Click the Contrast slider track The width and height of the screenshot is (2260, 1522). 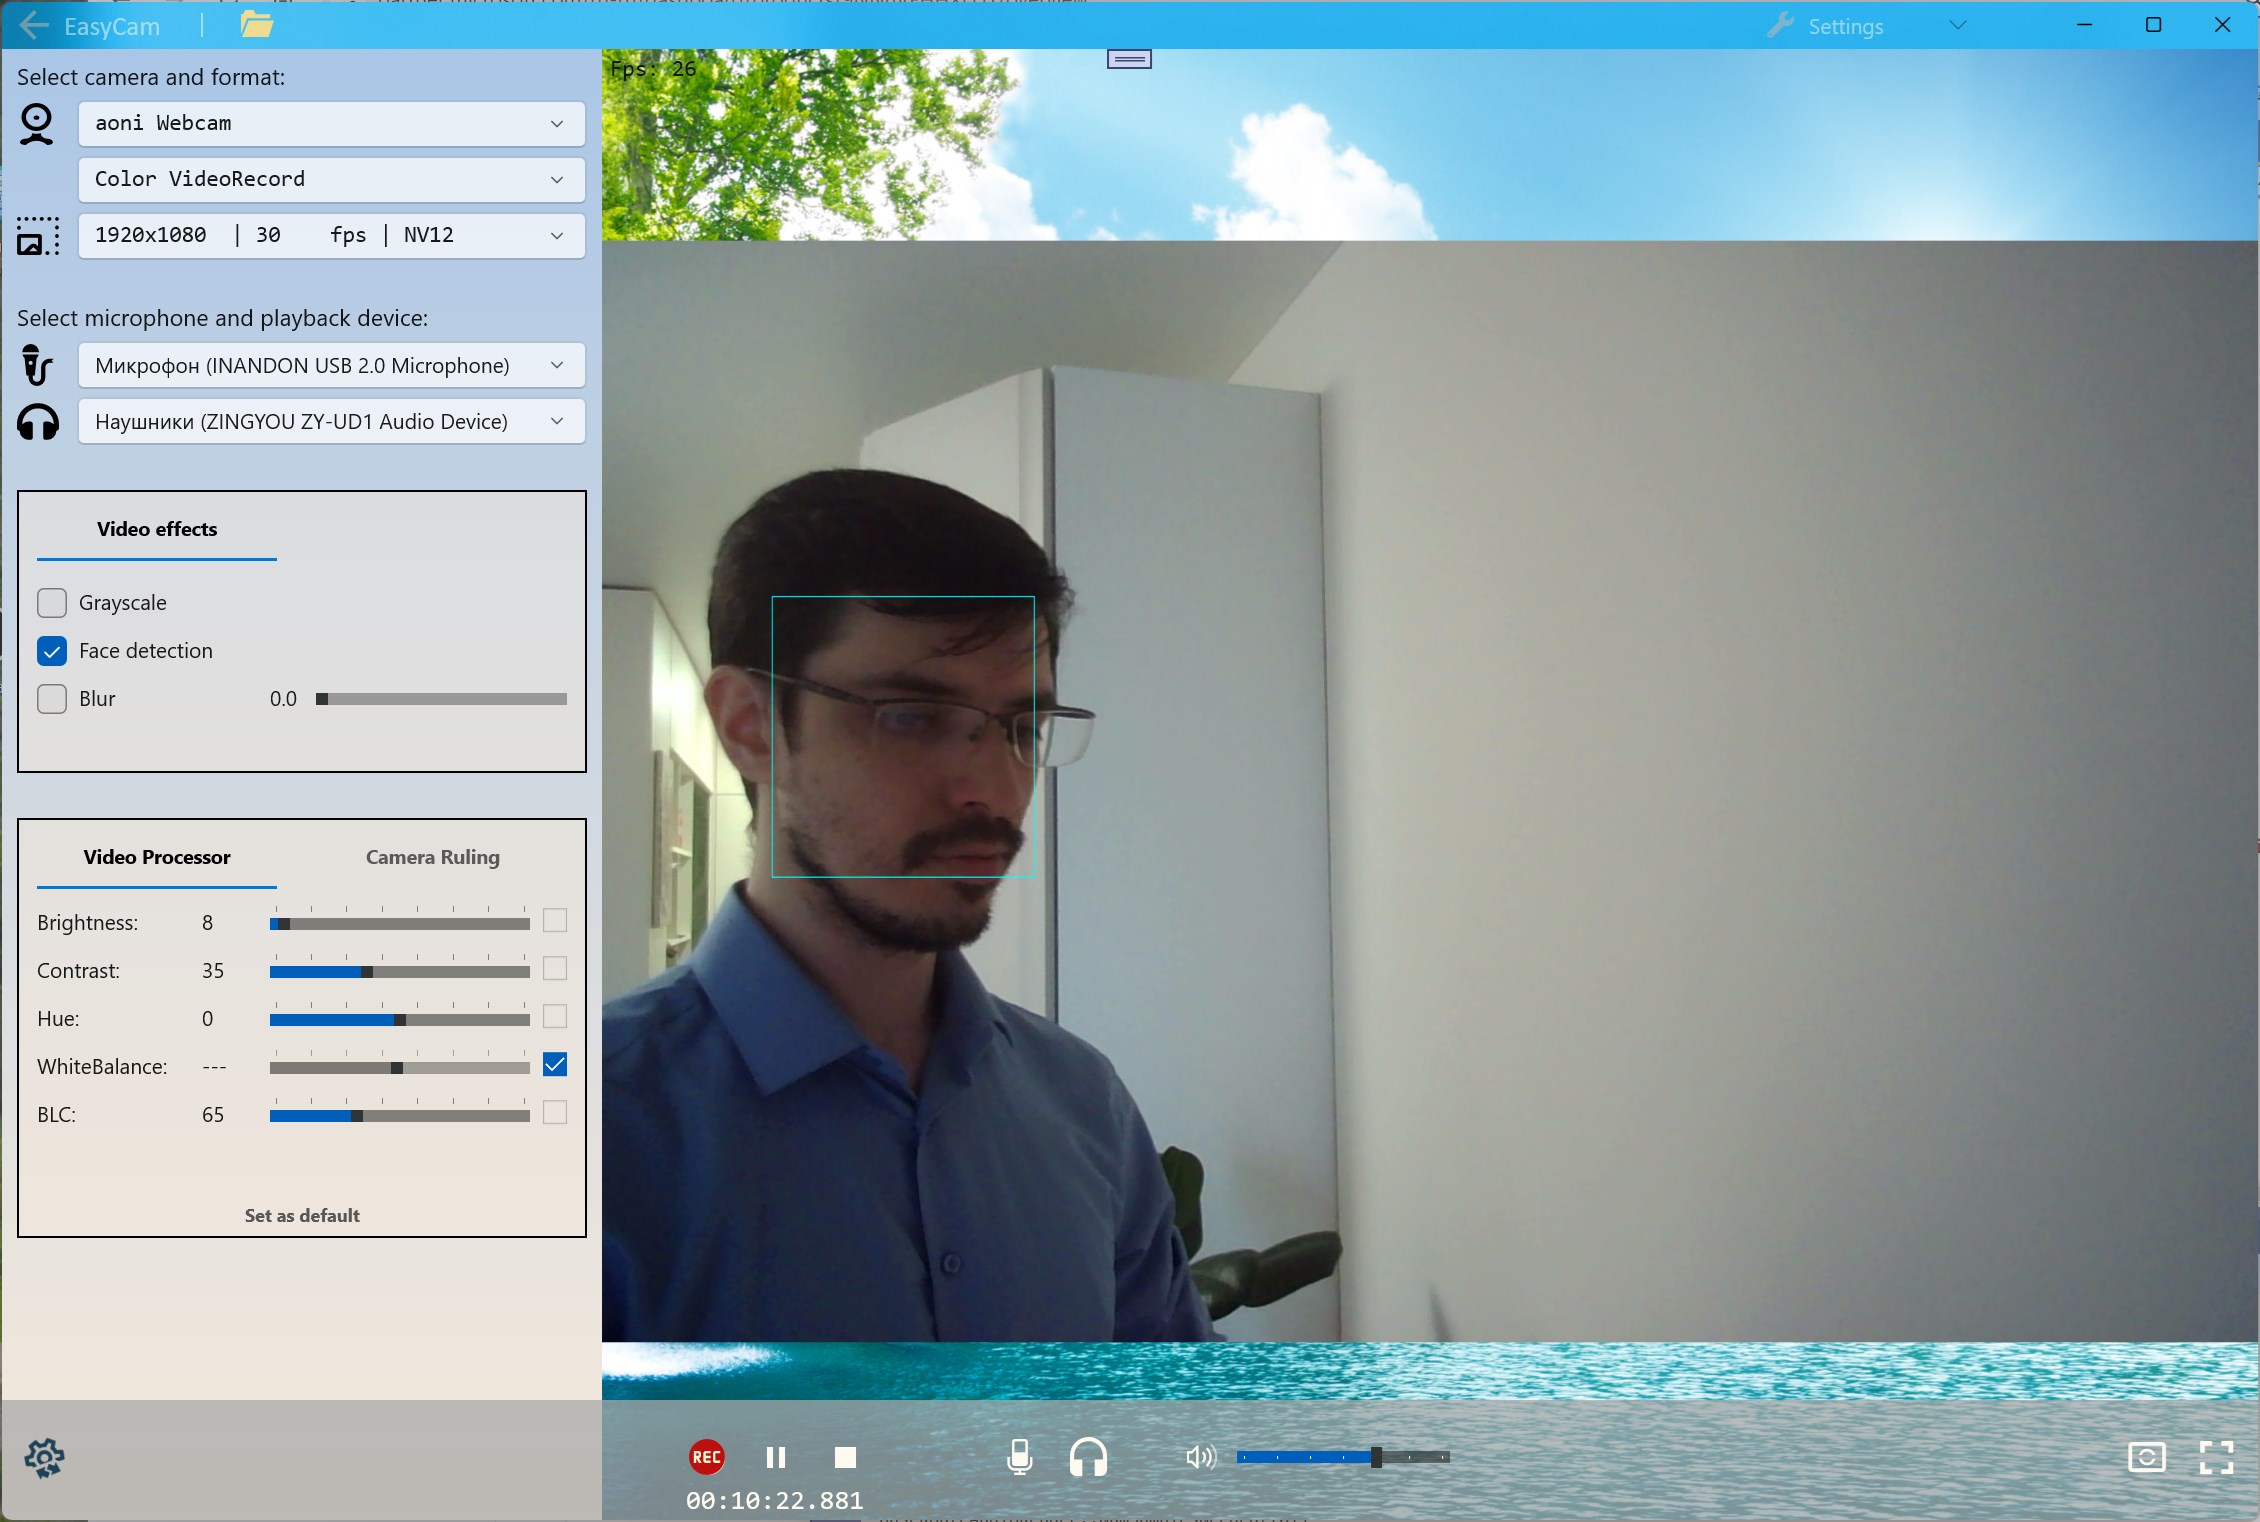pos(399,971)
